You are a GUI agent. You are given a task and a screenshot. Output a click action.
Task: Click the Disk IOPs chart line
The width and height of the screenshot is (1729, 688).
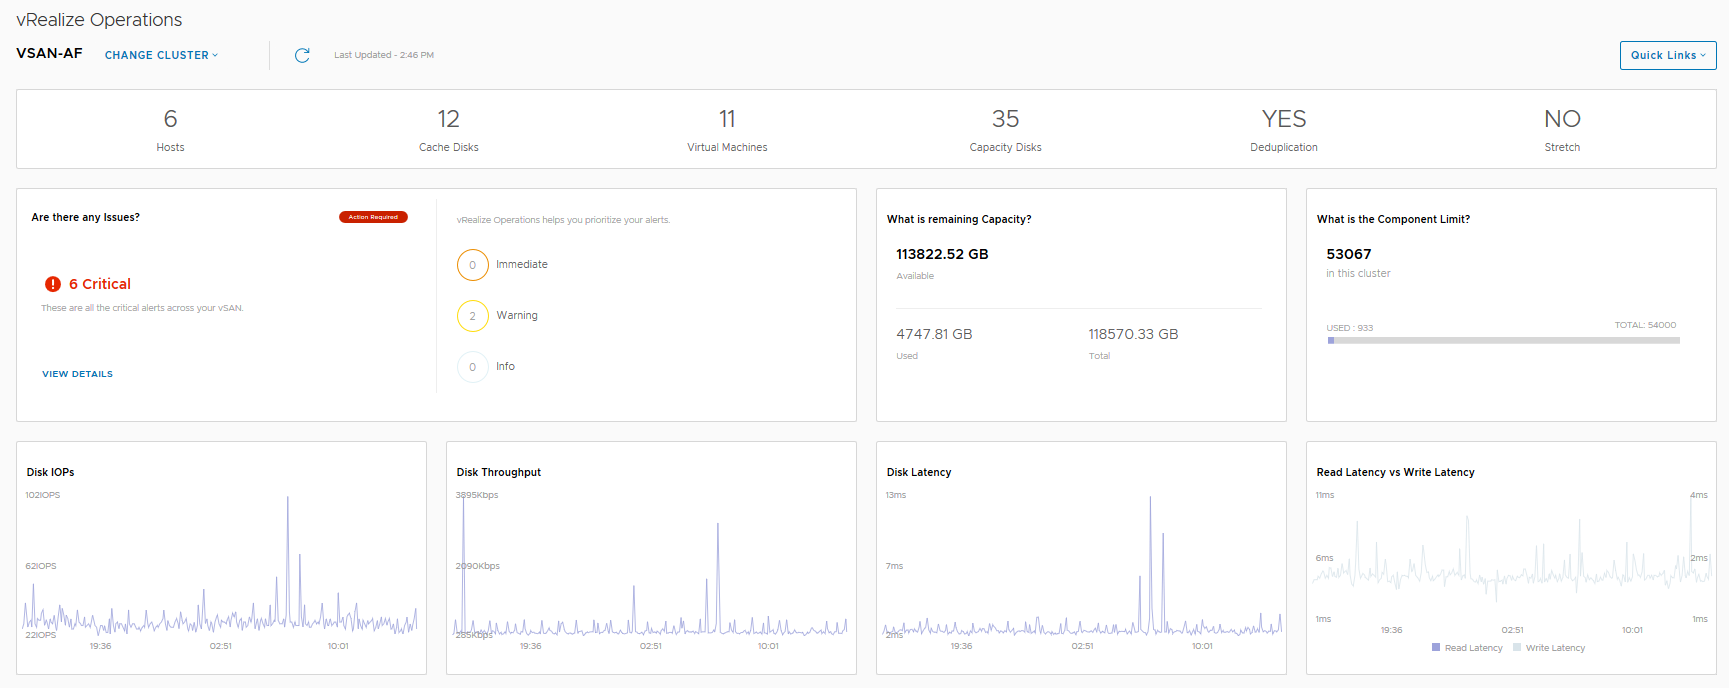pos(221,566)
